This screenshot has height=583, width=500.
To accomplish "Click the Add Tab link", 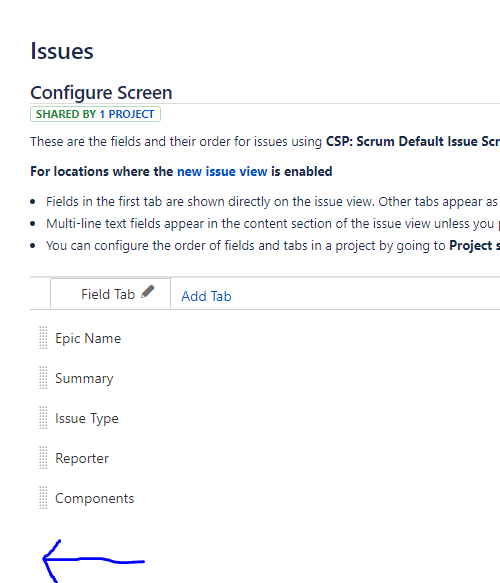I will point(206,296).
